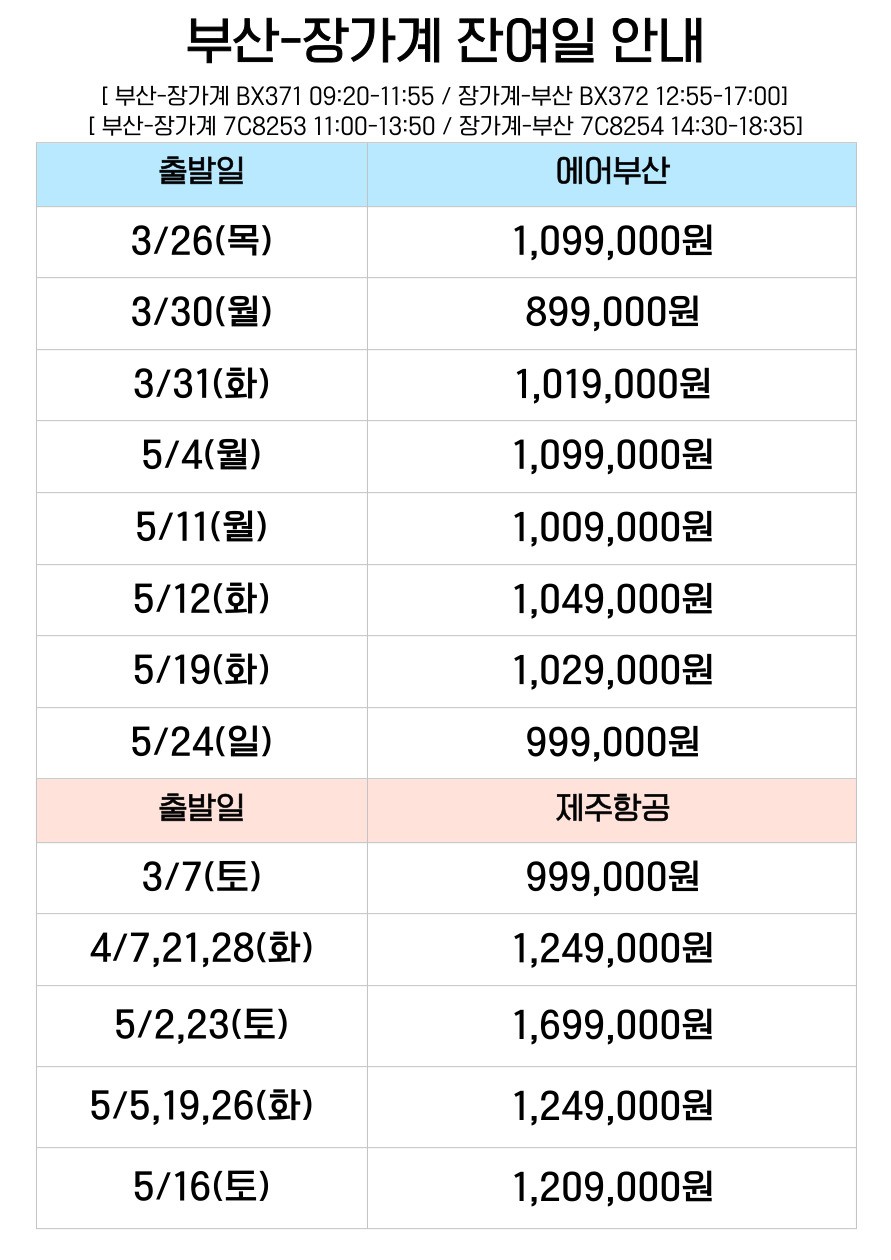Click the 7C8253 flight schedule line
891x1260 pixels.
tap(445, 125)
